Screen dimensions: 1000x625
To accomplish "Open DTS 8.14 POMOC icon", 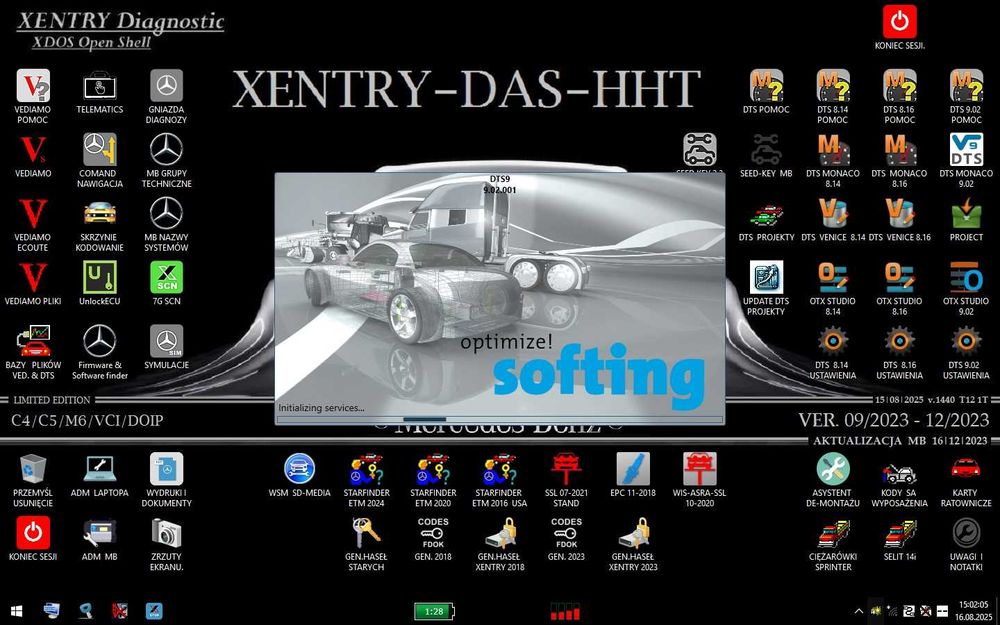I will (833, 85).
